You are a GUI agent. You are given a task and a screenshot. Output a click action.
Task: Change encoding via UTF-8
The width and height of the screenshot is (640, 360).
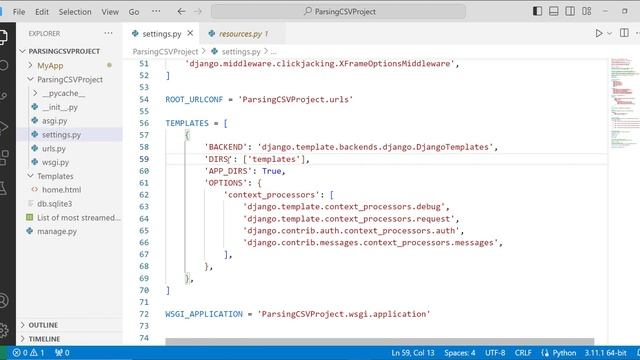[x=495, y=353]
